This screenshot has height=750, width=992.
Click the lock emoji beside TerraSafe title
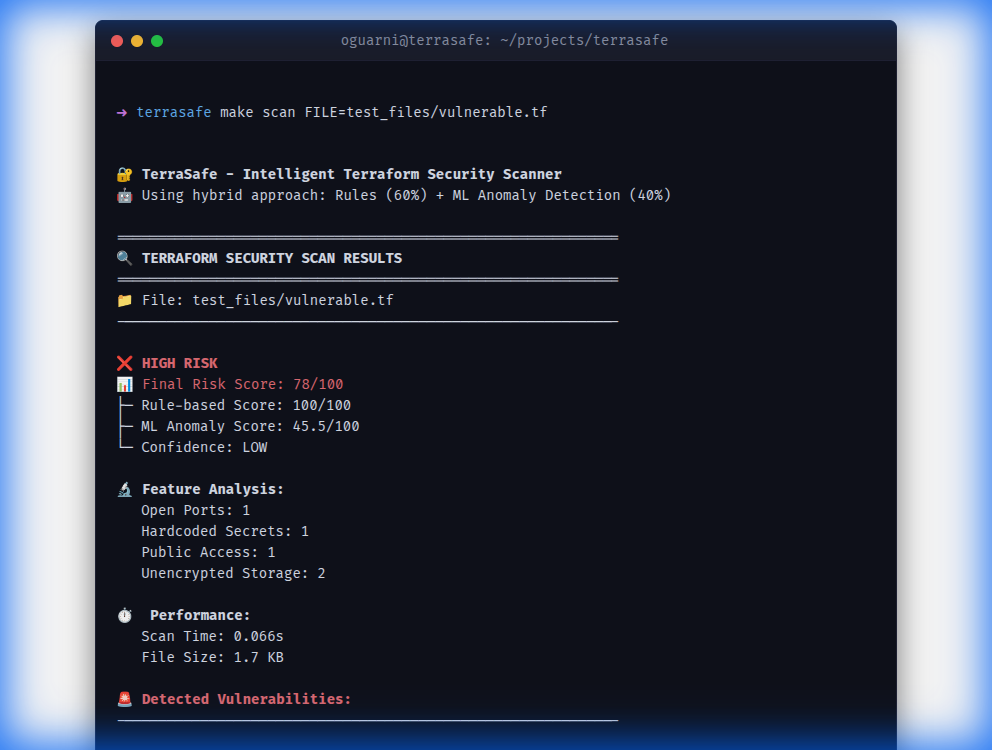click(x=125, y=172)
